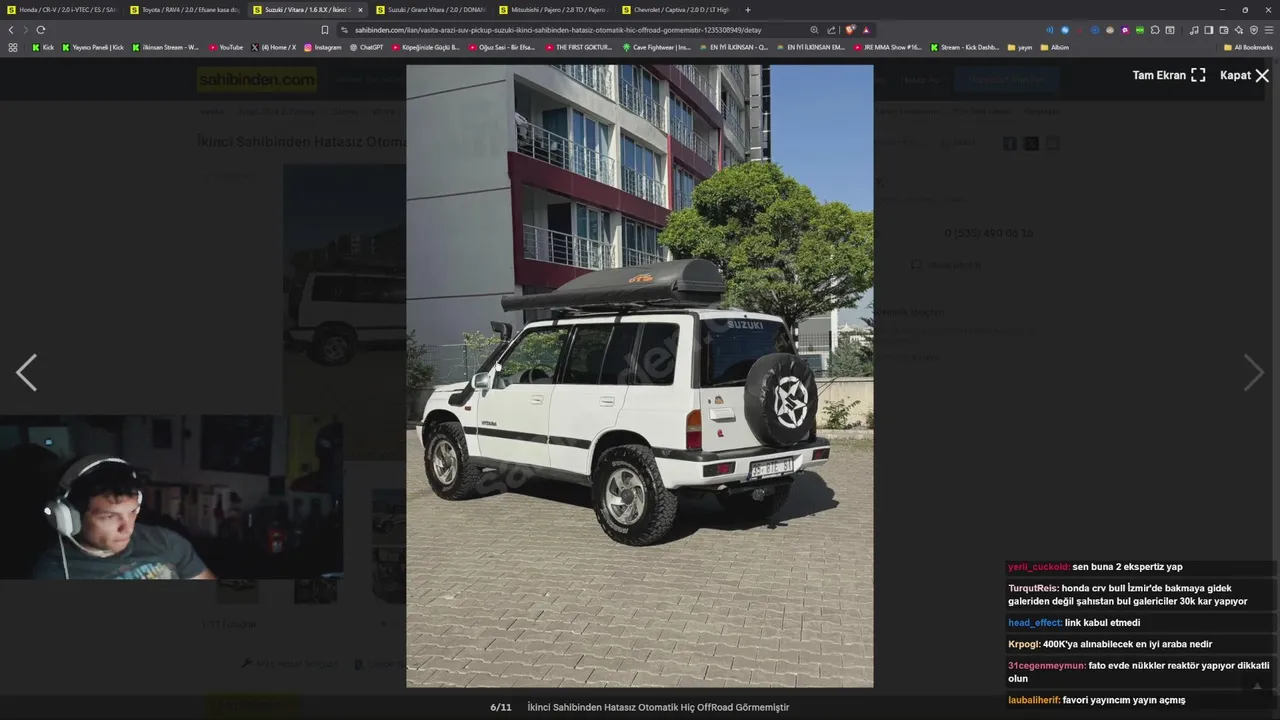Close the photo viewer with Kapat
The height and width of the screenshot is (720, 1280).
click(1244, 75)
